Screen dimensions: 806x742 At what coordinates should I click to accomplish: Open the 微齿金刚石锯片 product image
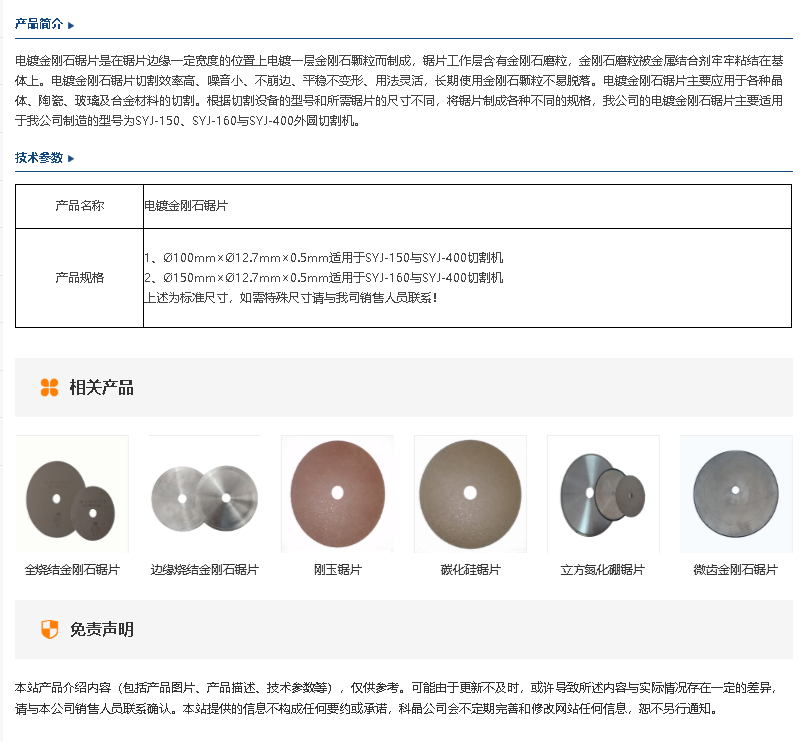click(735, 495)
